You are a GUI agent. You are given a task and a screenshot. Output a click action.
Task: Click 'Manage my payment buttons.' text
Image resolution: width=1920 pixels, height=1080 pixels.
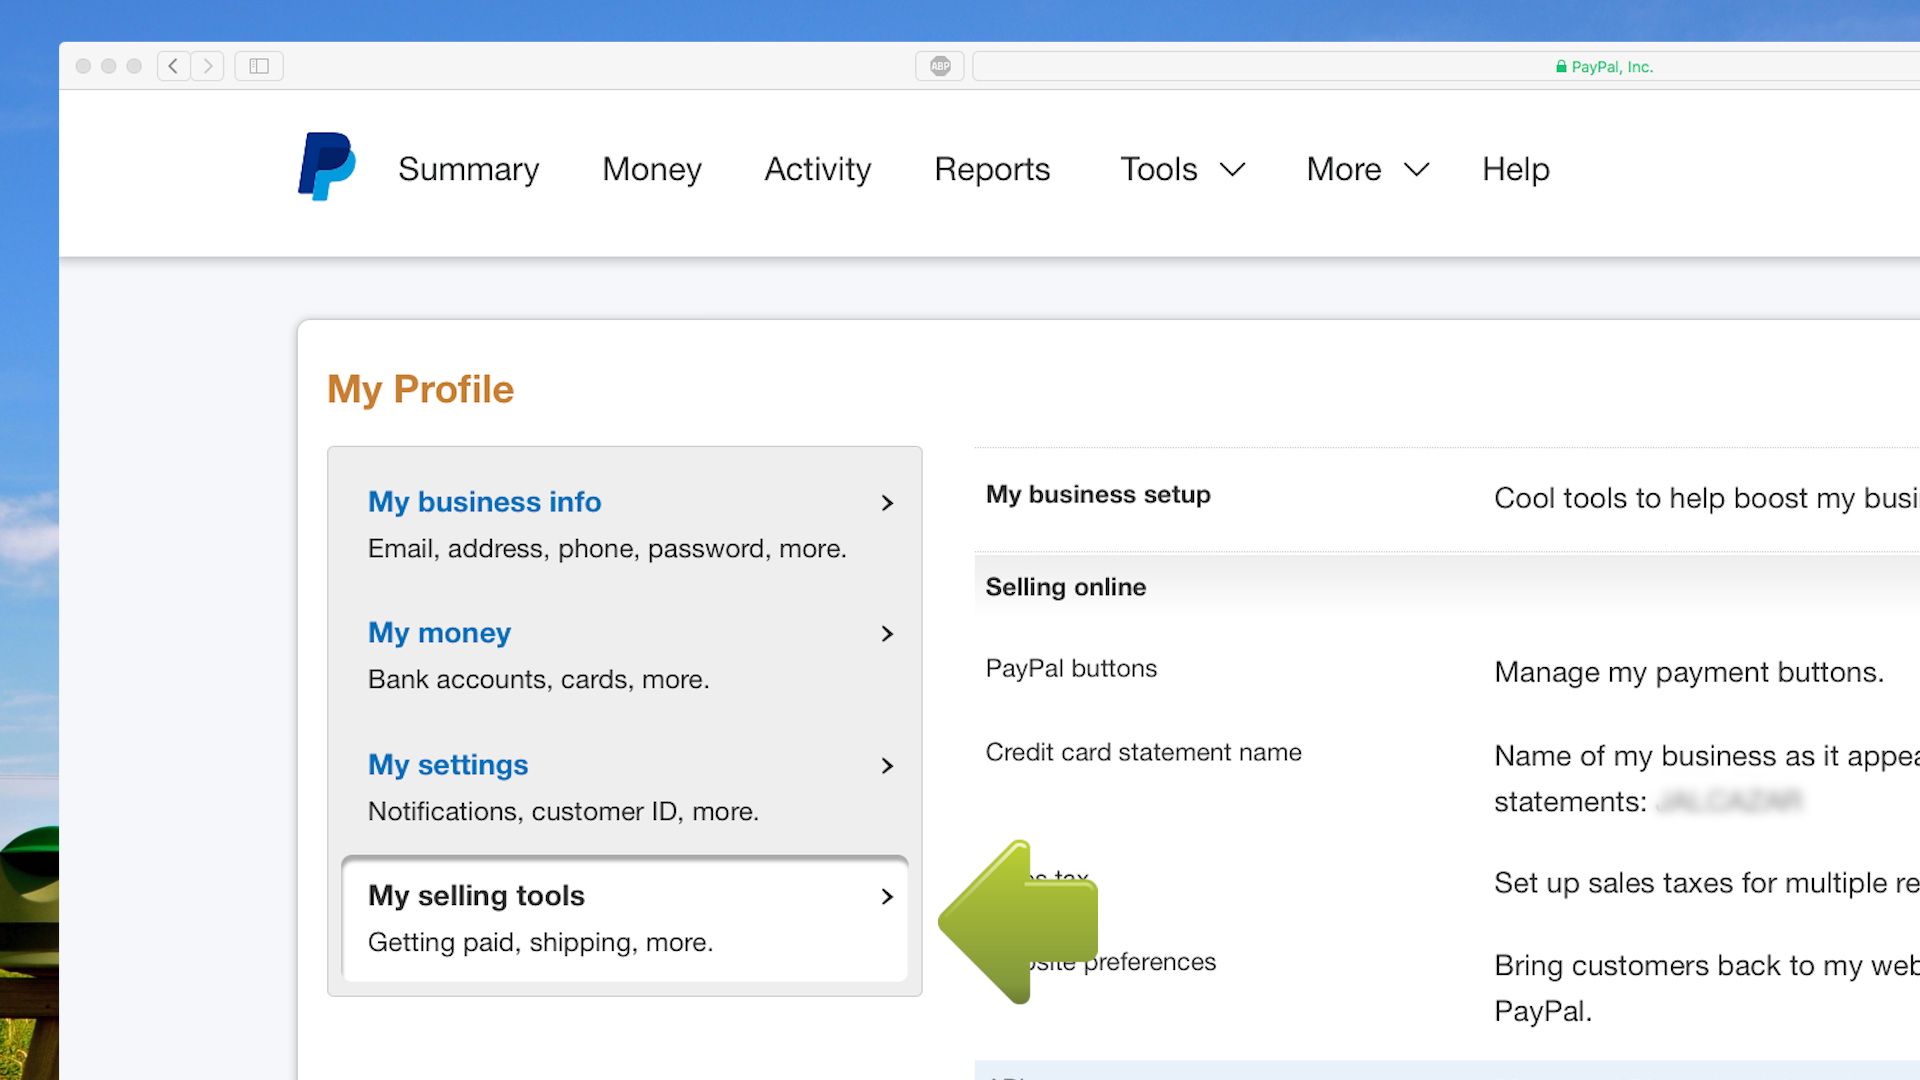tap(1689, 672)
